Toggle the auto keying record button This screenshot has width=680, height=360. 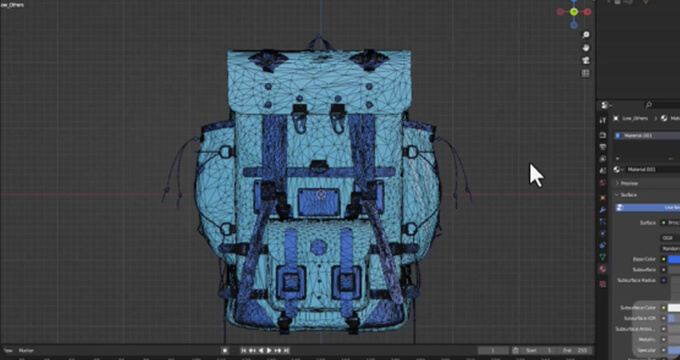225,350
